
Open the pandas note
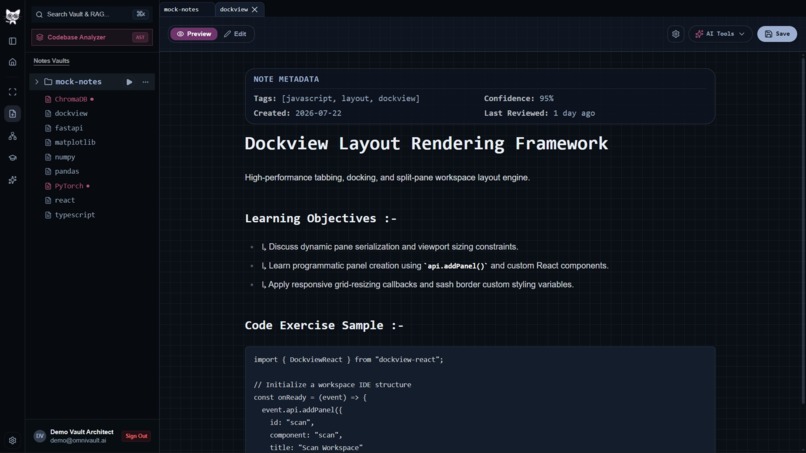(67, 172)
